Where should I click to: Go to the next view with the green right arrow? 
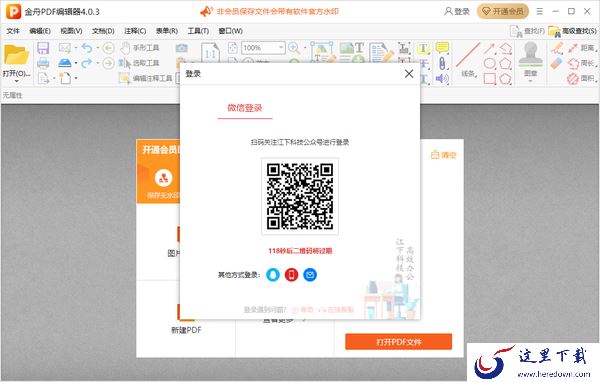click(109, 63)
